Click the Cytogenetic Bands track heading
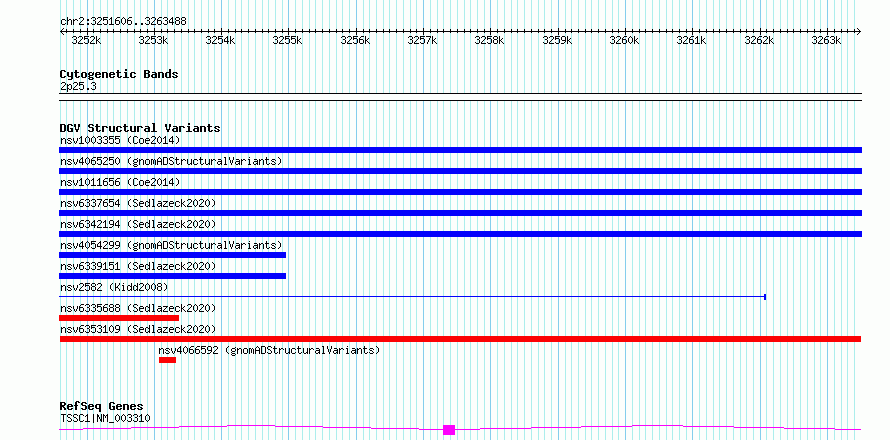890x440 pixels. click(x=119, y=74)
